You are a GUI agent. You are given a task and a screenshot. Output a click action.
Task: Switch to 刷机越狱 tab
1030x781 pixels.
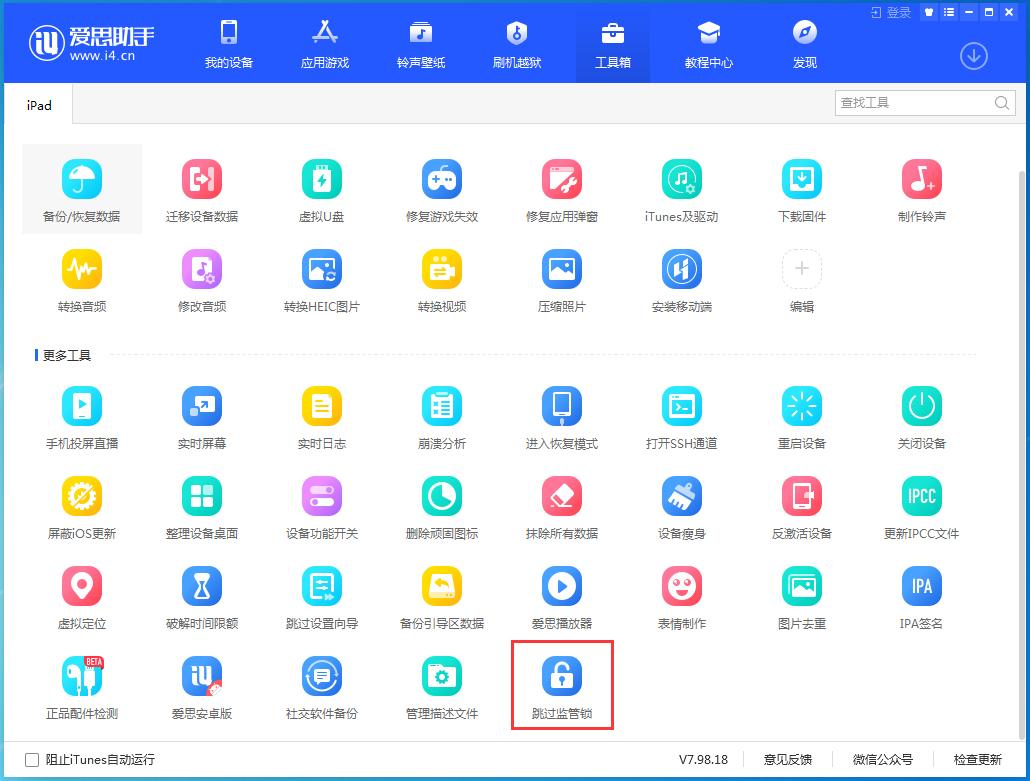(517, 44)
